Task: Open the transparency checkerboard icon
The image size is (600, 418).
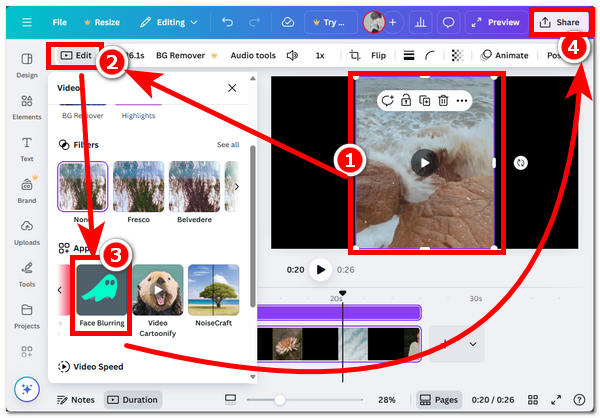Action: tap(457, 55)
